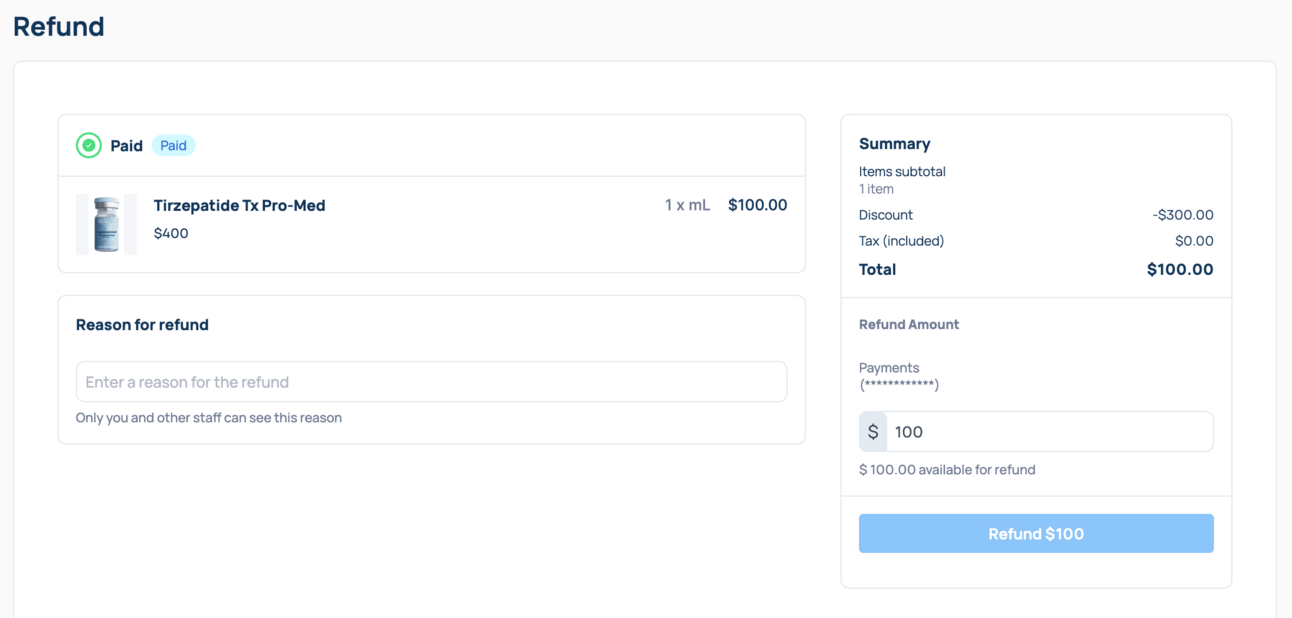1292x618 pixels.
Task: Click the green paid checkmark icon
Action: 89,146
